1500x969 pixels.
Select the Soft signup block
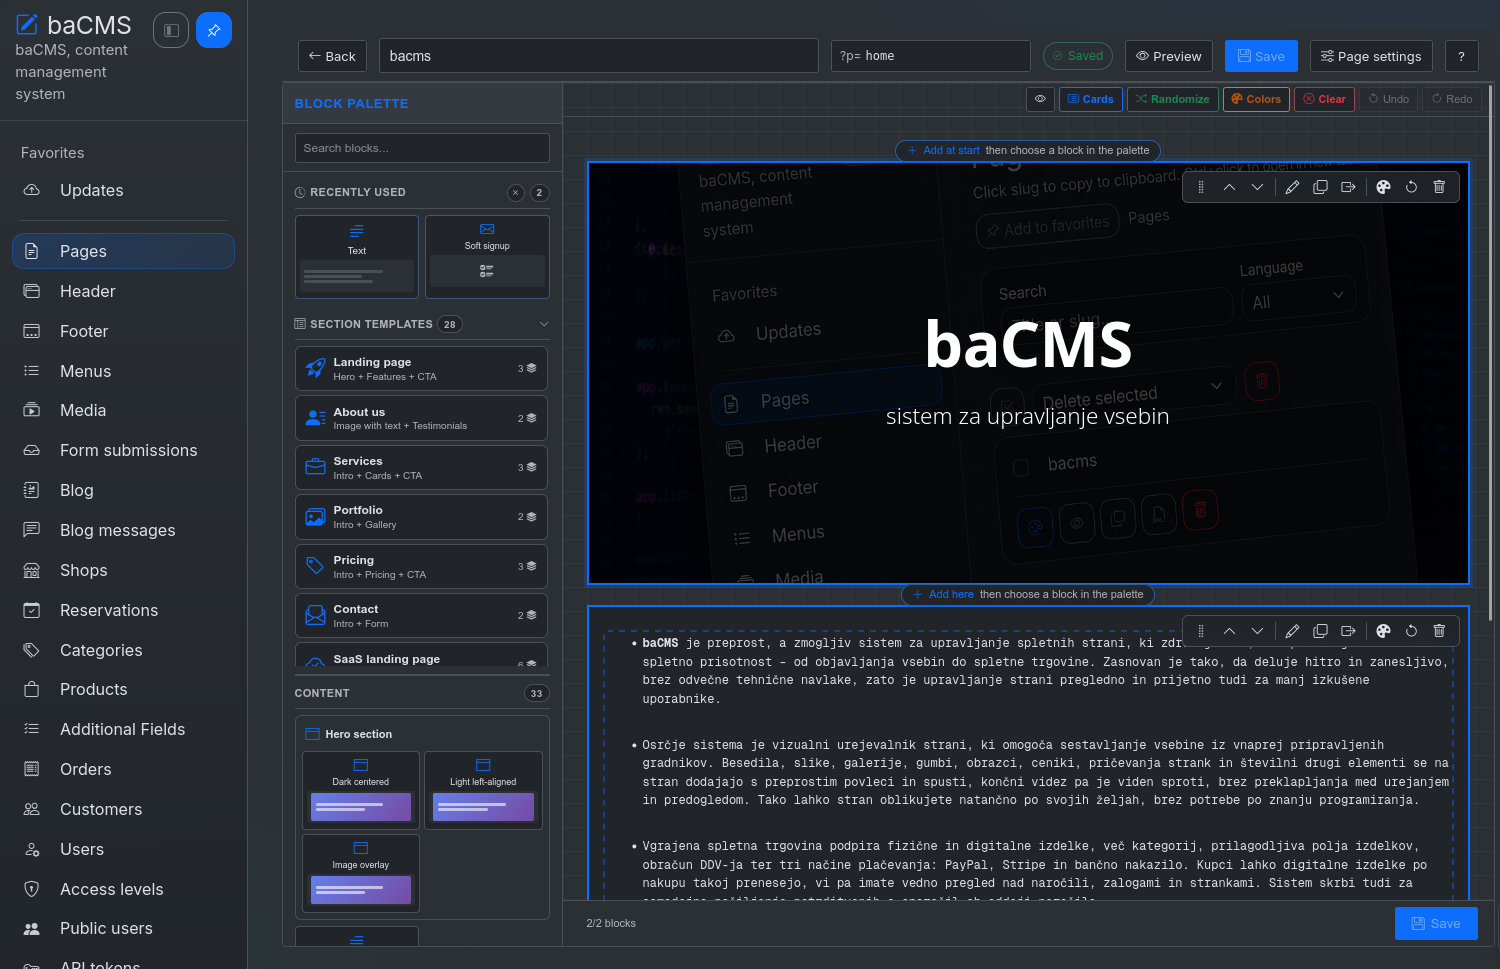pyautogui.click(x=487, y=256)
